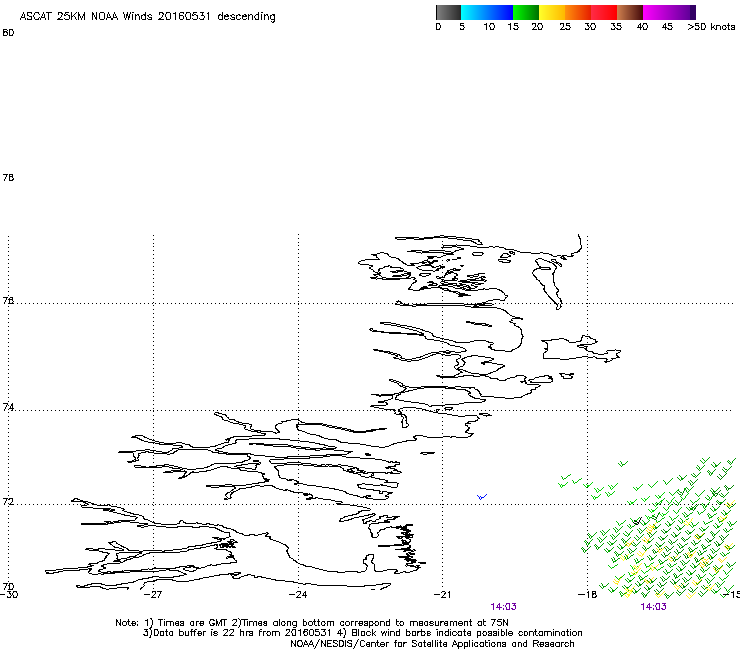Click the '0' label under the color scale
Image resolution: width=740 pixels, height=650 pixels.
click(438, 27)
